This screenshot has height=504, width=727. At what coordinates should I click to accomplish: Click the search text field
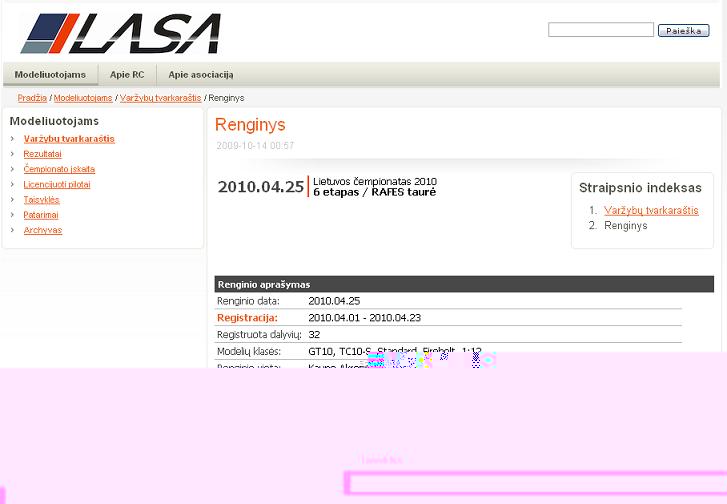[x=600, y=30]
